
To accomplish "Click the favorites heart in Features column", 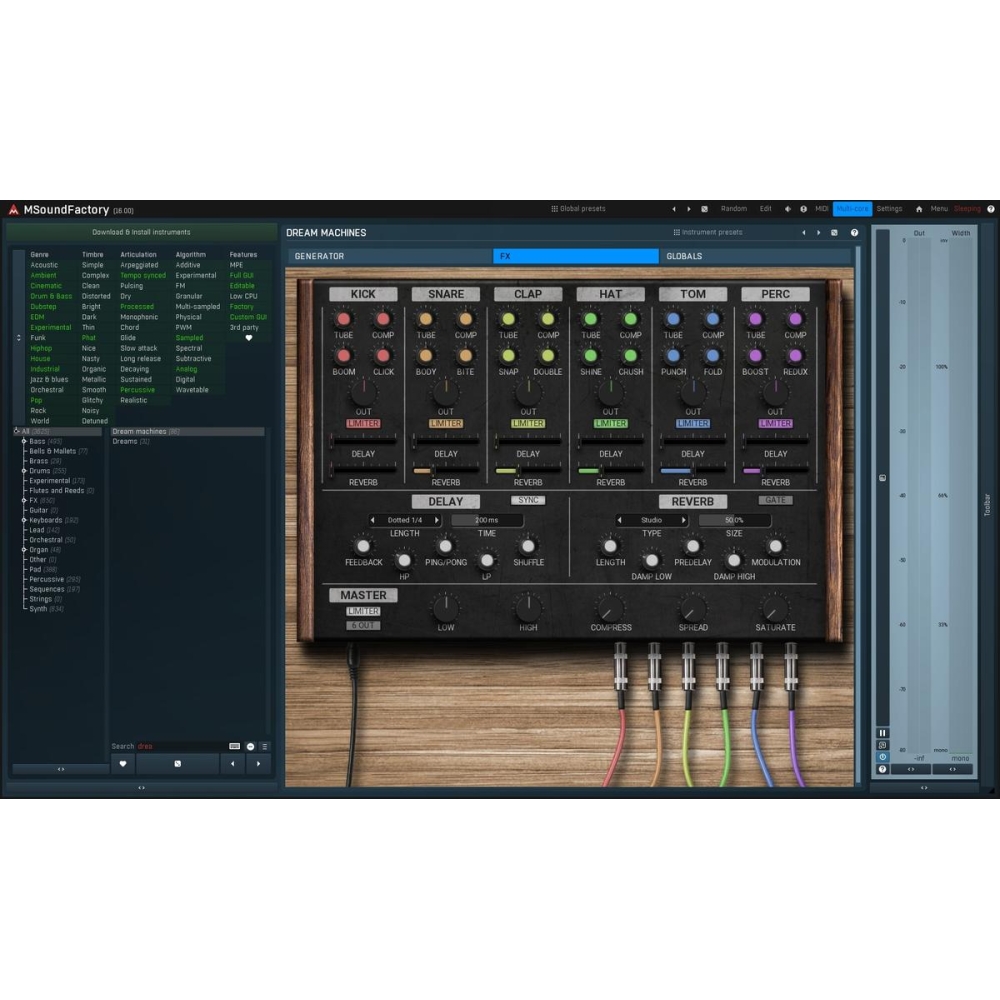I will (249, 338).
